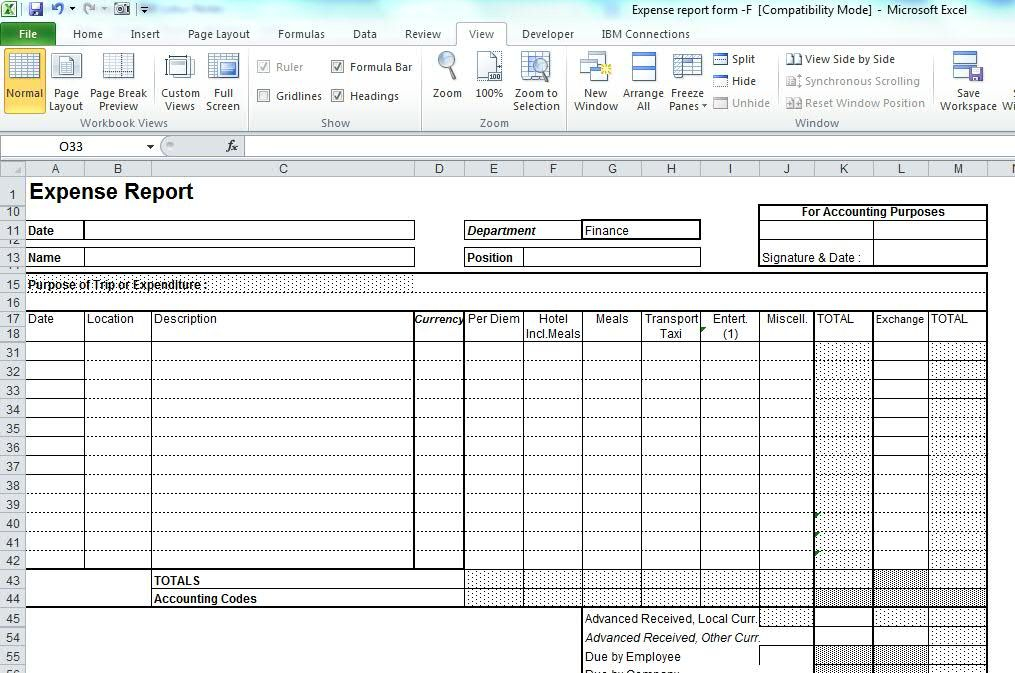Click the empty Date input cell
The width and height of the screenshot is (1015, 673).
click(249, 230)
